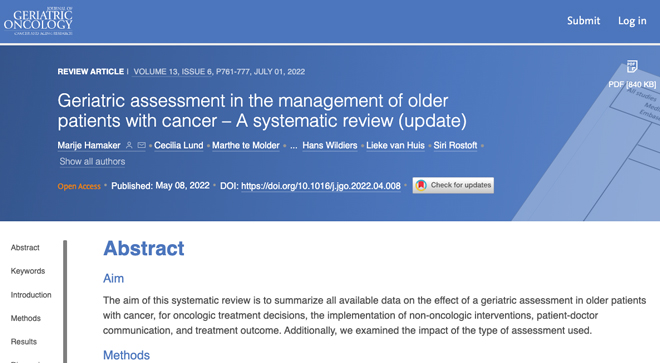Open the Log in link
Screen dimensions: 660x363
632,21
